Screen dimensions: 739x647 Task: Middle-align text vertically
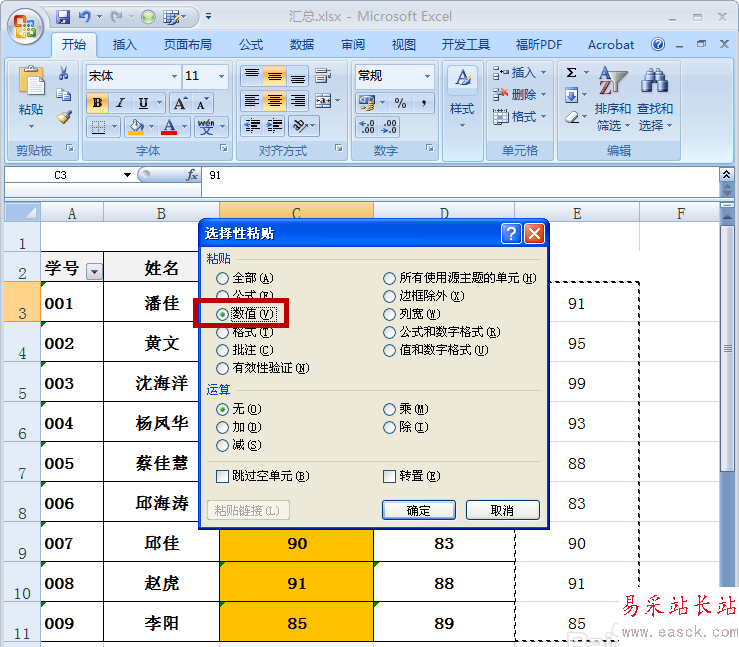tap(274, 75)
